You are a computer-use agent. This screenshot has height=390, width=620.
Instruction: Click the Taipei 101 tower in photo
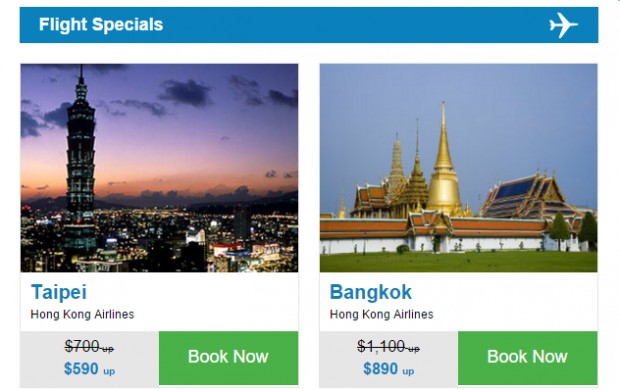(80, 166)
